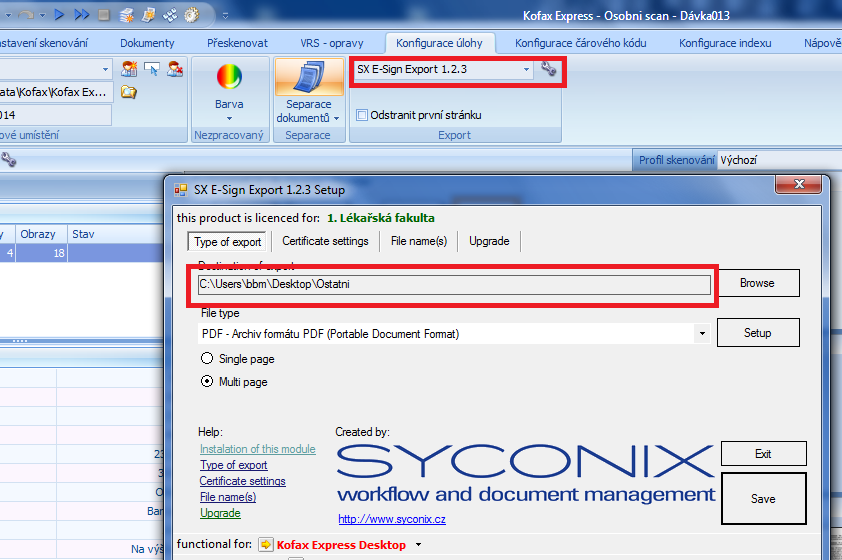The height and width of the screenshot is (560, 842).
Task: Click the yellow arrow icon beside Kofax Express Desktop
Action: point(266,544)
